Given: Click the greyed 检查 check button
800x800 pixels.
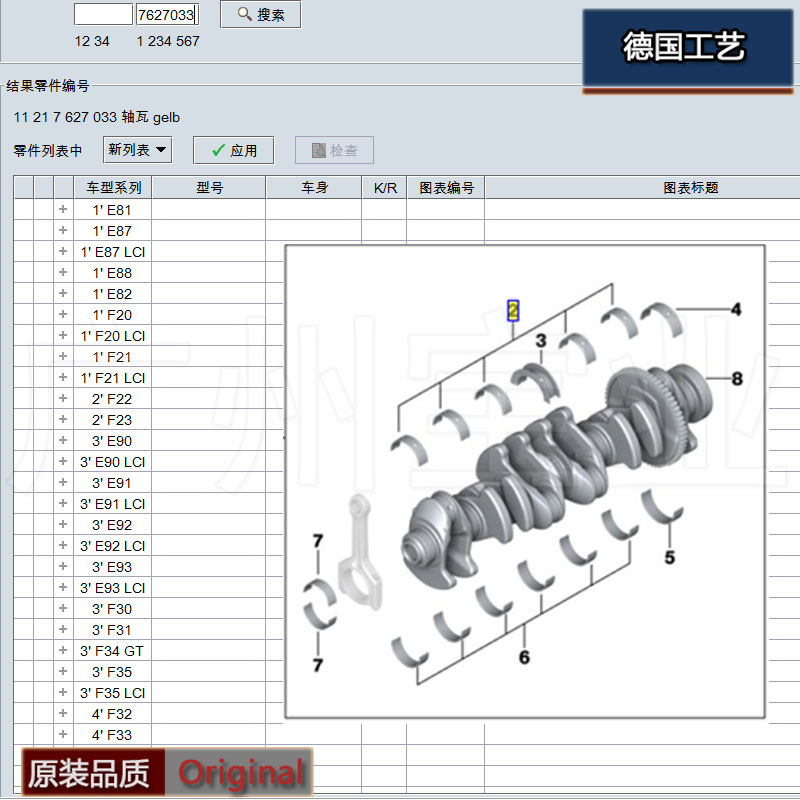Looking at the screenshot, I should point(334,150).
